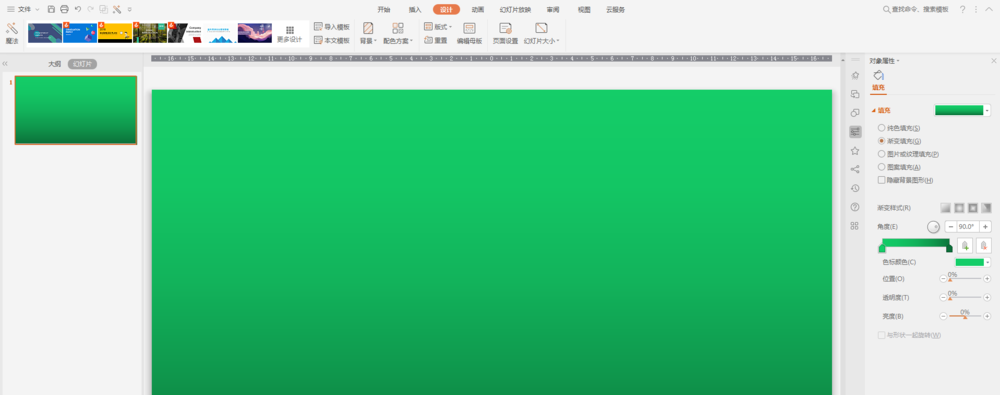Increase 位置 position with plus button
Viewport: 1000px width, 395px height.
coord(987,279)
